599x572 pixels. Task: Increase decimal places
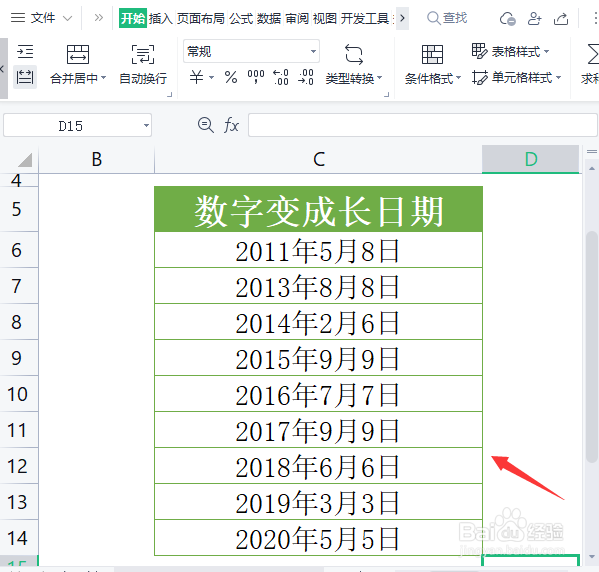(281, 77)
